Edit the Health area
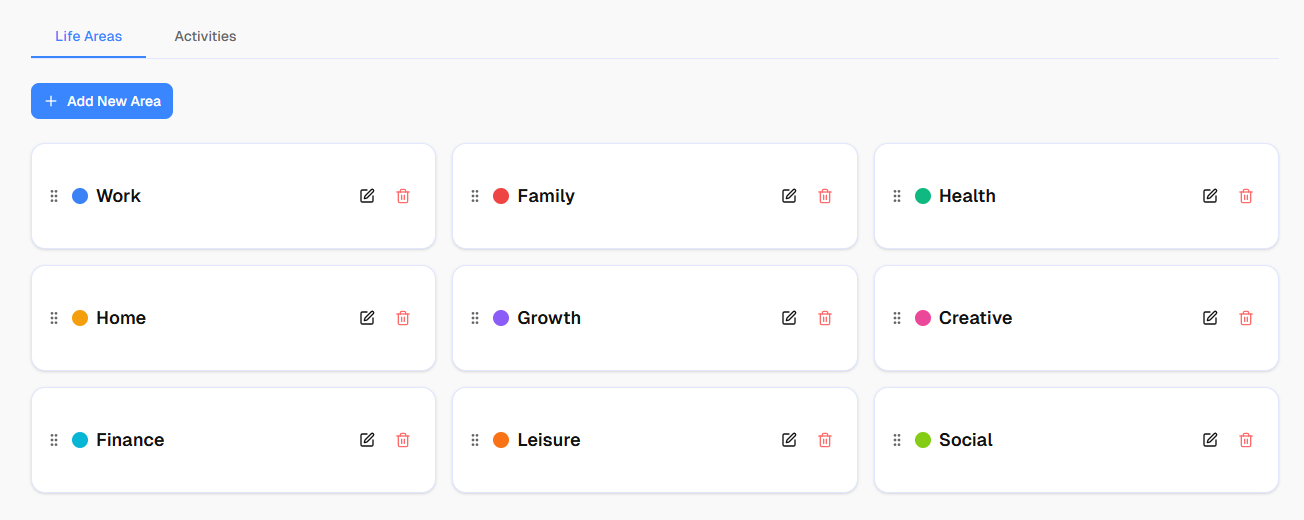Image resolution: width=1304 pixels, height=520 pixels. (1210, 196)
